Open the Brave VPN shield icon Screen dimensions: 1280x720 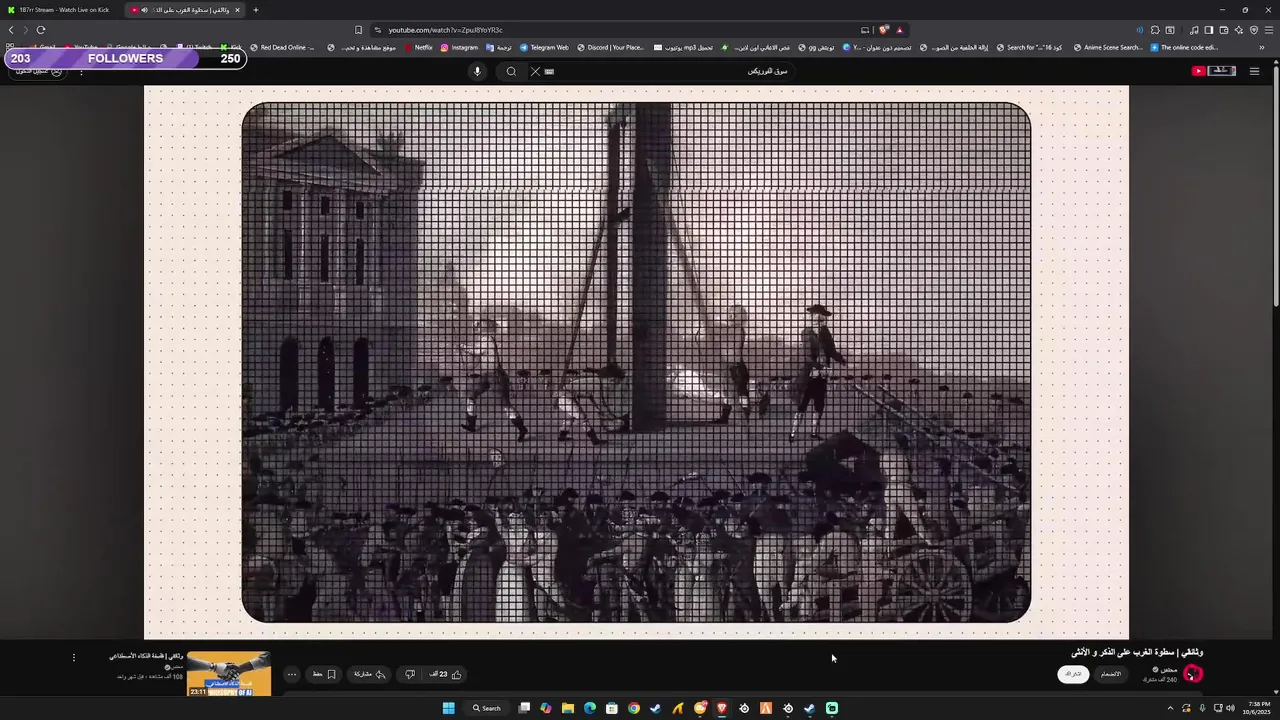coord(1253,30)
